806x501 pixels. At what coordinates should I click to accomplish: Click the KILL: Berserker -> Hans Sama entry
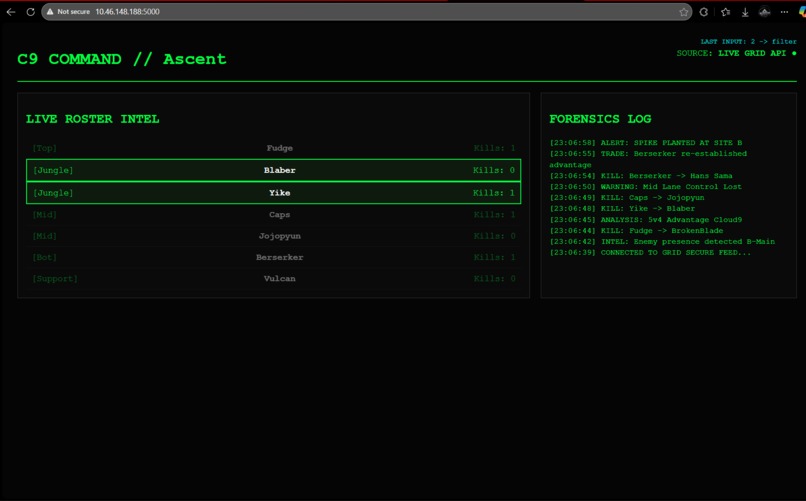[641, 176]
